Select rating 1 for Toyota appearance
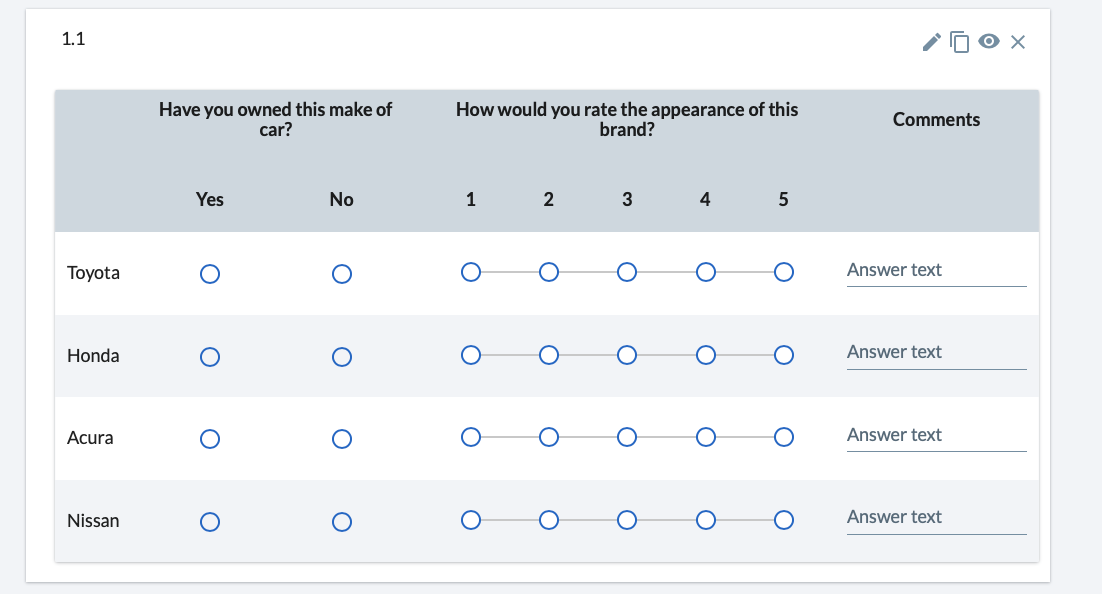The image size is (1102, 594). tap(470, 271)
